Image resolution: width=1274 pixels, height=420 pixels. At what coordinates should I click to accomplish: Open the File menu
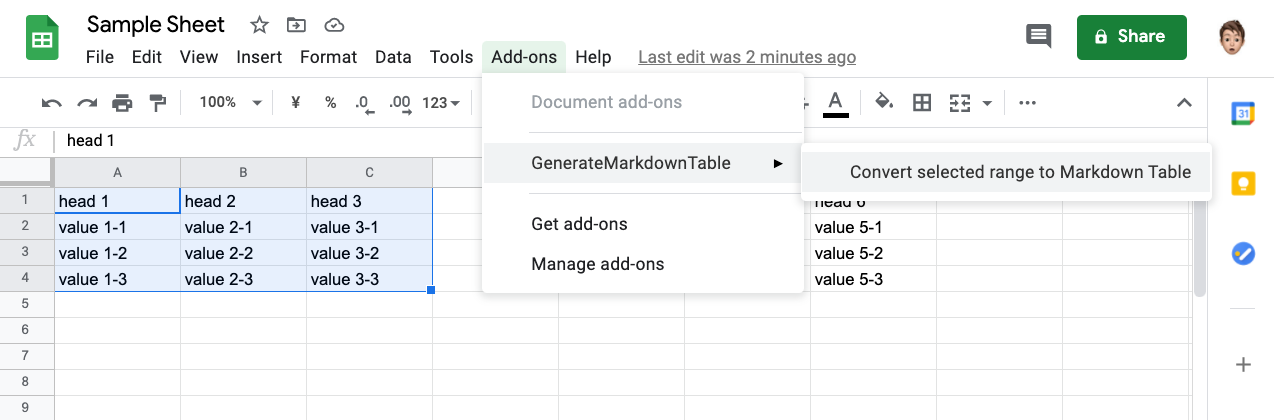(100, 57)
